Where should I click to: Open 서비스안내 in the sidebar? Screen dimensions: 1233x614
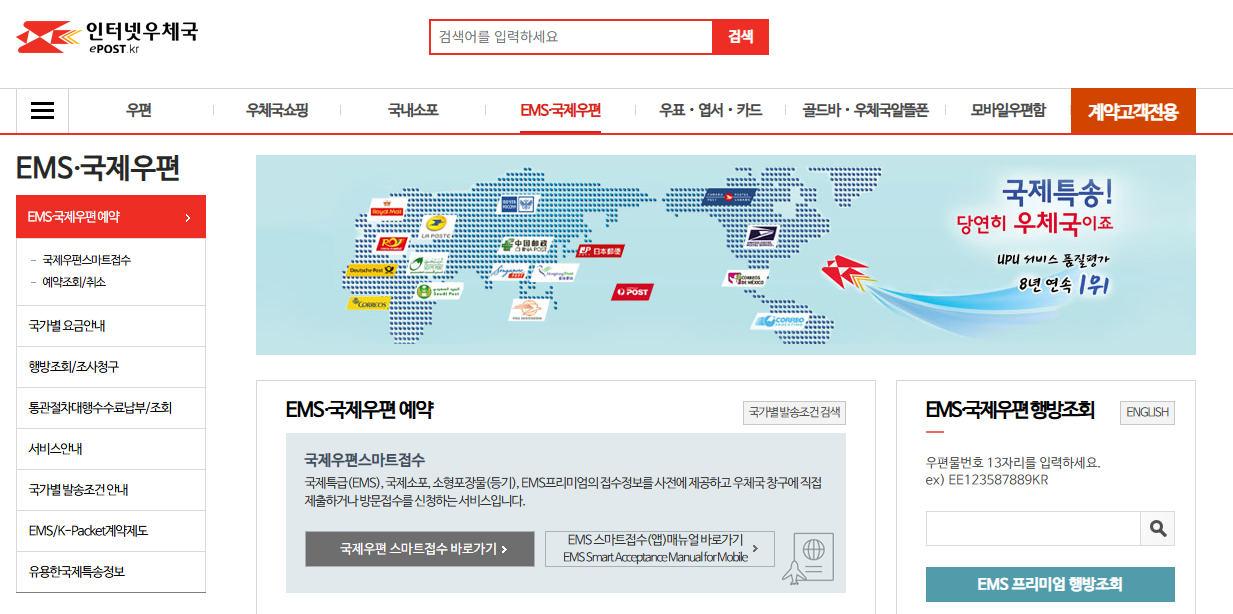coord(111,449)
